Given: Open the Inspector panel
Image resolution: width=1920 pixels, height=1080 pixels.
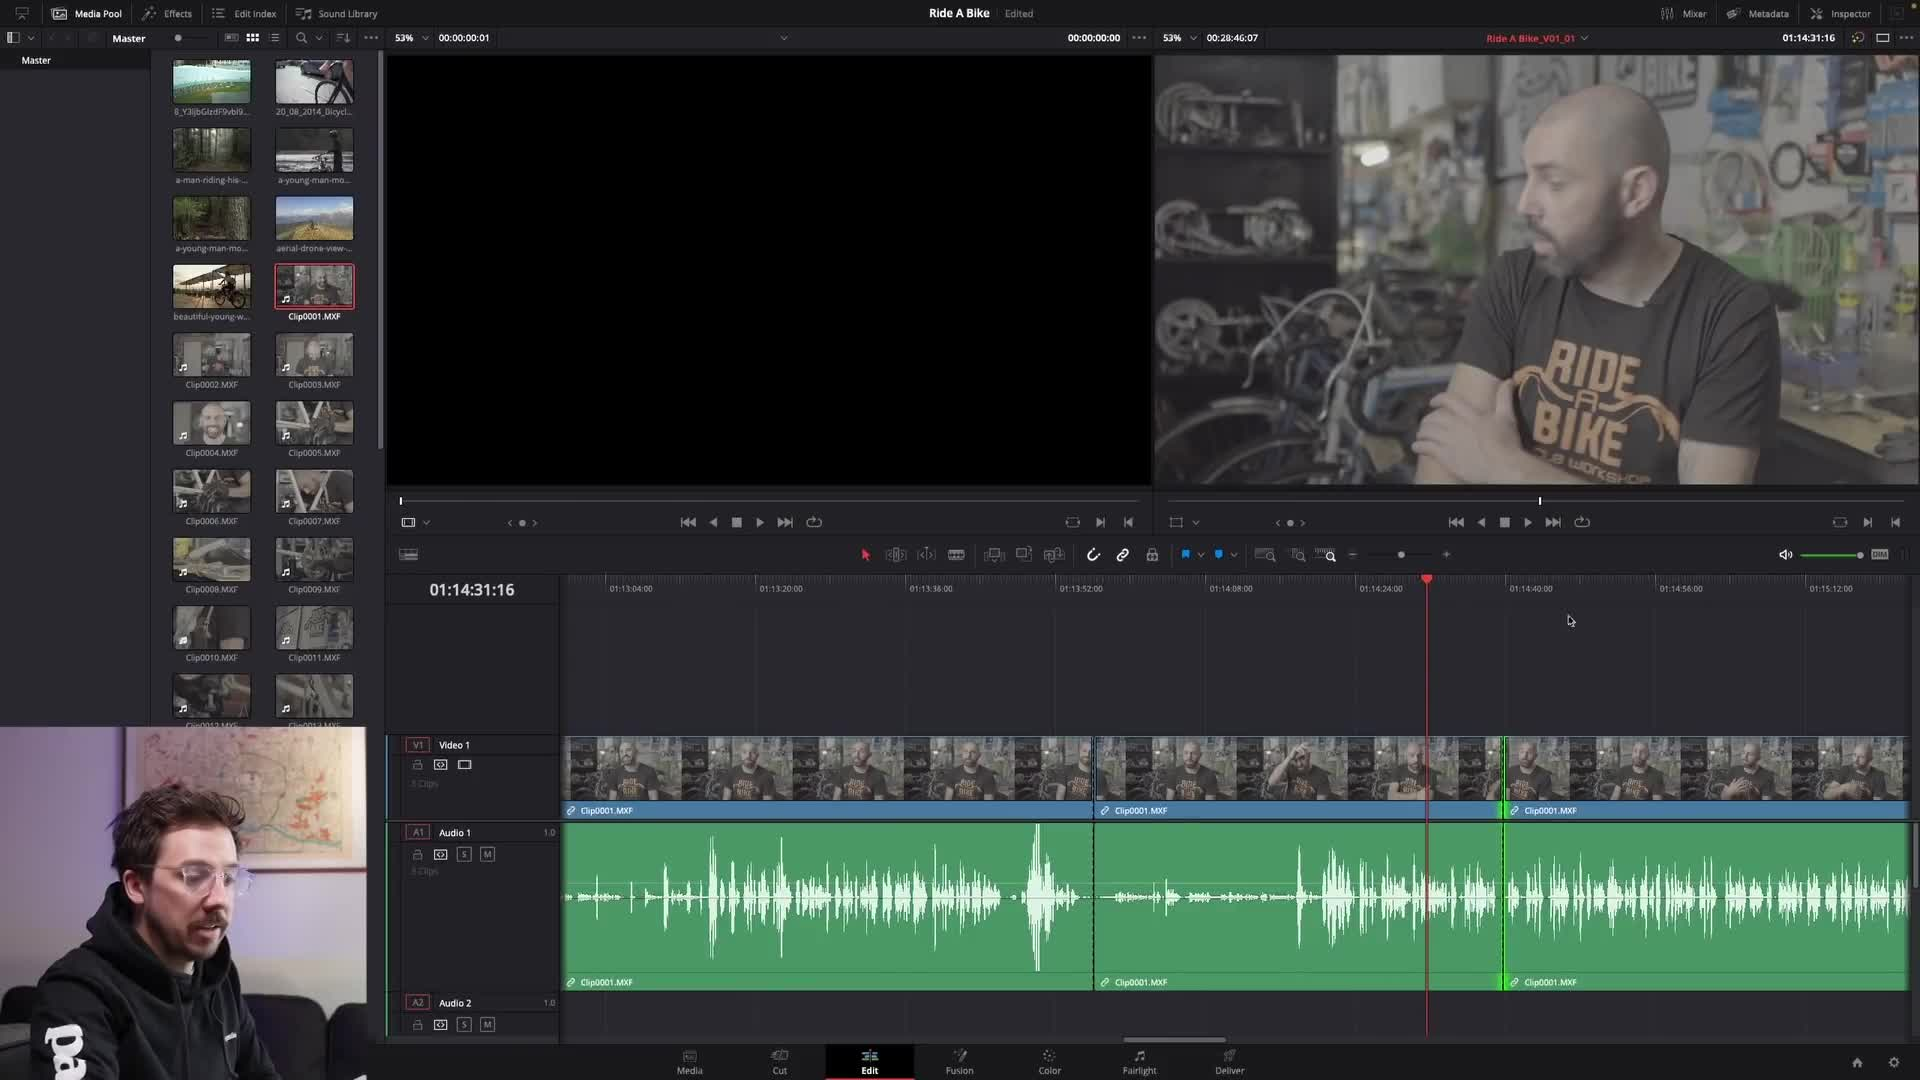Looking at the screenshot, I should click(1840, 13).
